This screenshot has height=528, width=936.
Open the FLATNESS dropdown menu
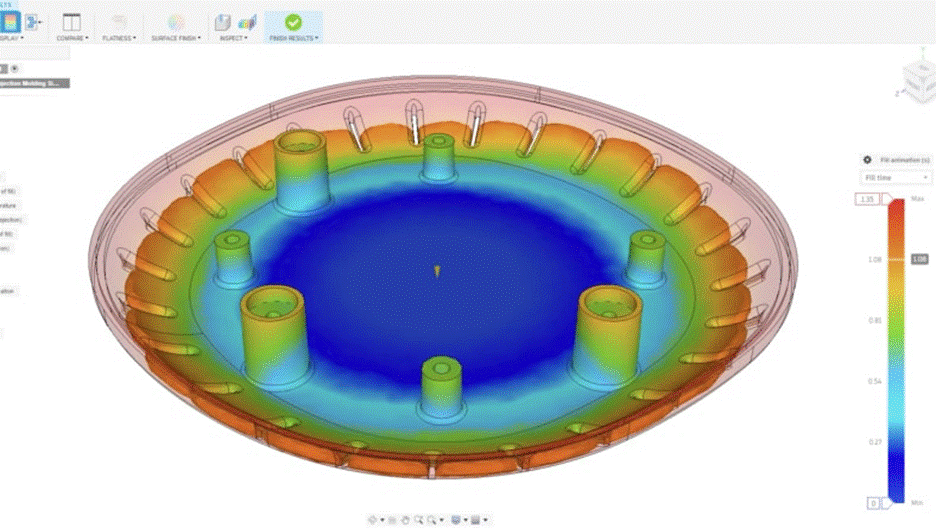tap(119, 38)
